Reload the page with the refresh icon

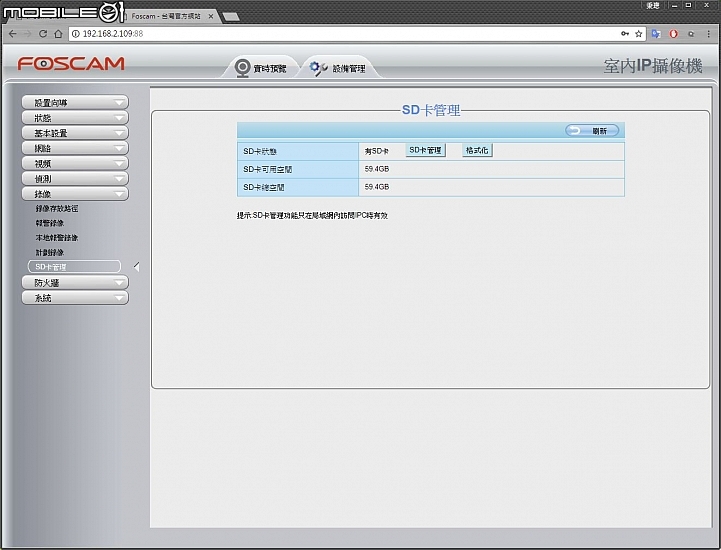(43, 34)
